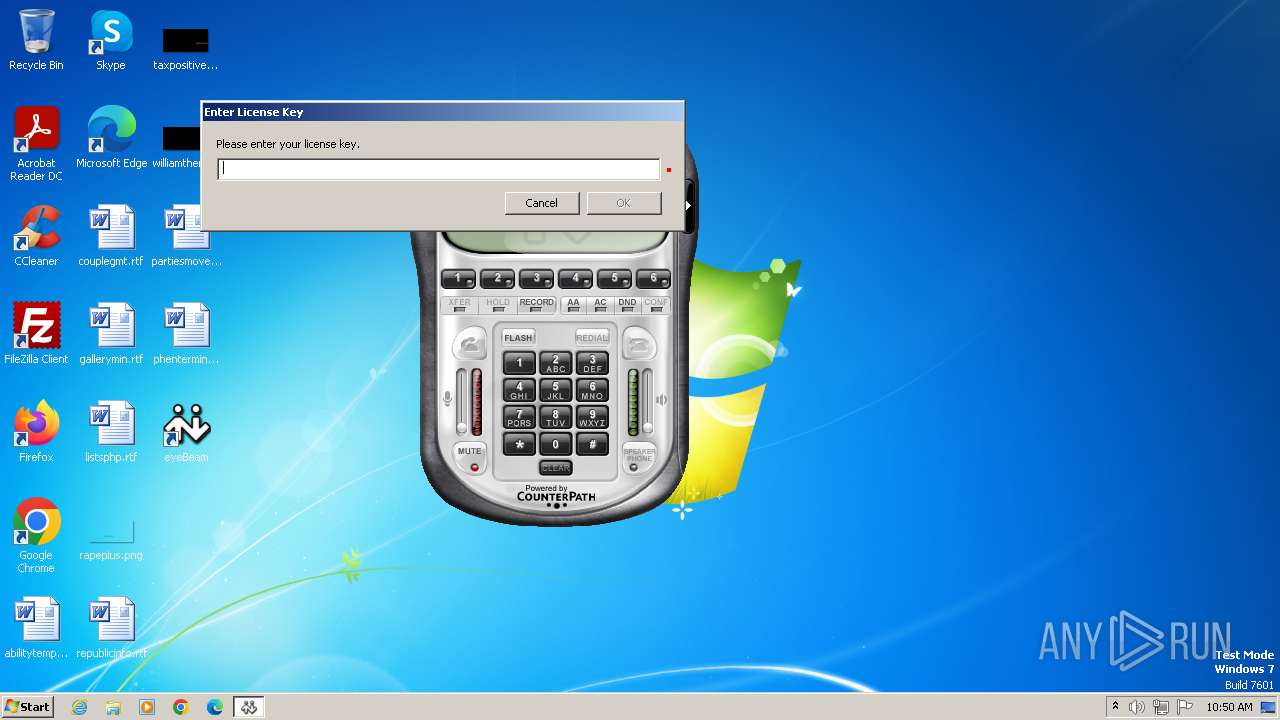This screenshot has width=1280, height=720.
Task: Select line 6 button on softphone
Action: [653, 279]
